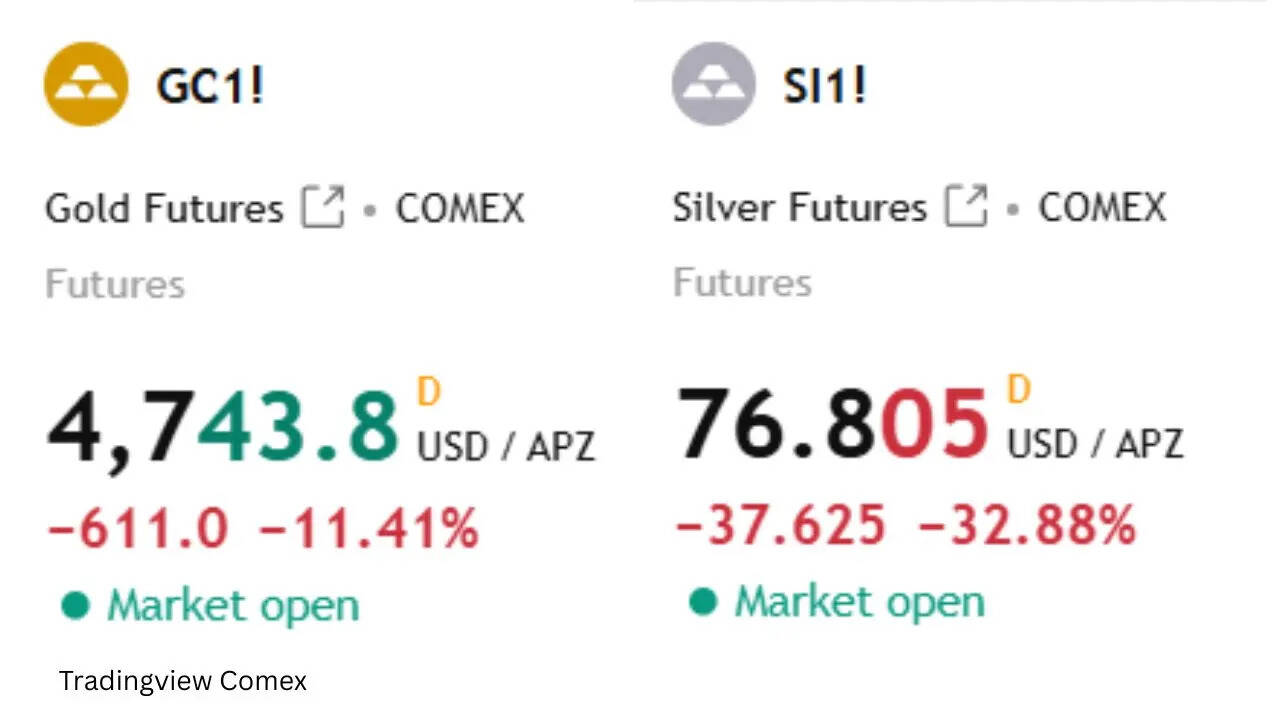This screenshot has height=720, width=1280.
Task: Click the gold price 4,743.8
Action: 222,430
